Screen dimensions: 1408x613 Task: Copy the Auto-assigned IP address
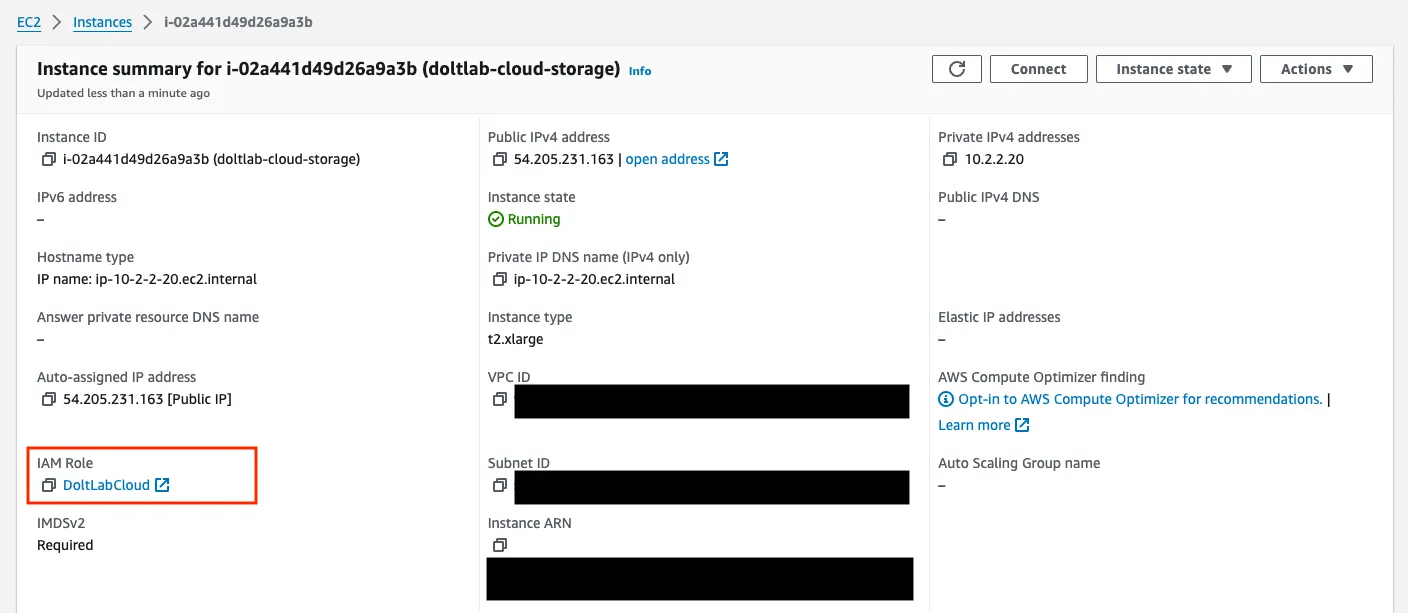(48, 399)
